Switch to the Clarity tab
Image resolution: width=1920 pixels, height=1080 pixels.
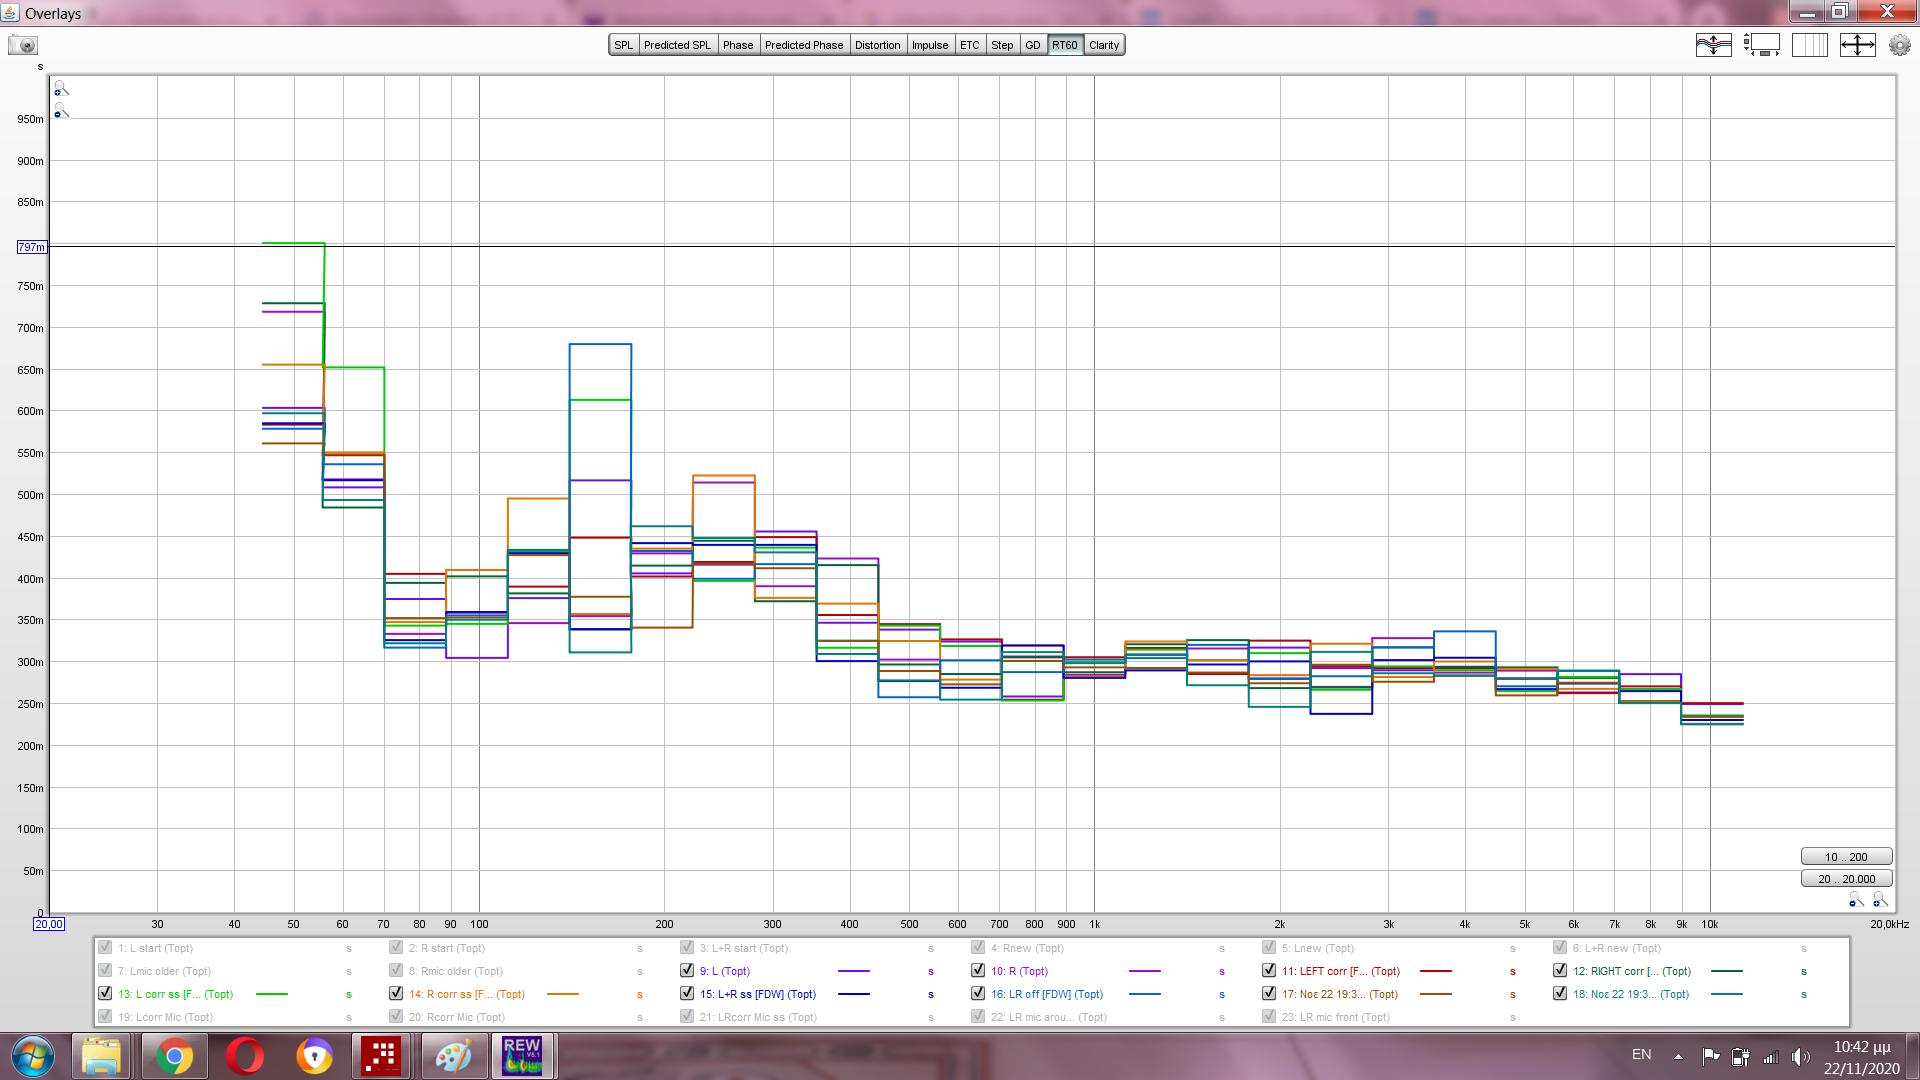click(1104, 45)
